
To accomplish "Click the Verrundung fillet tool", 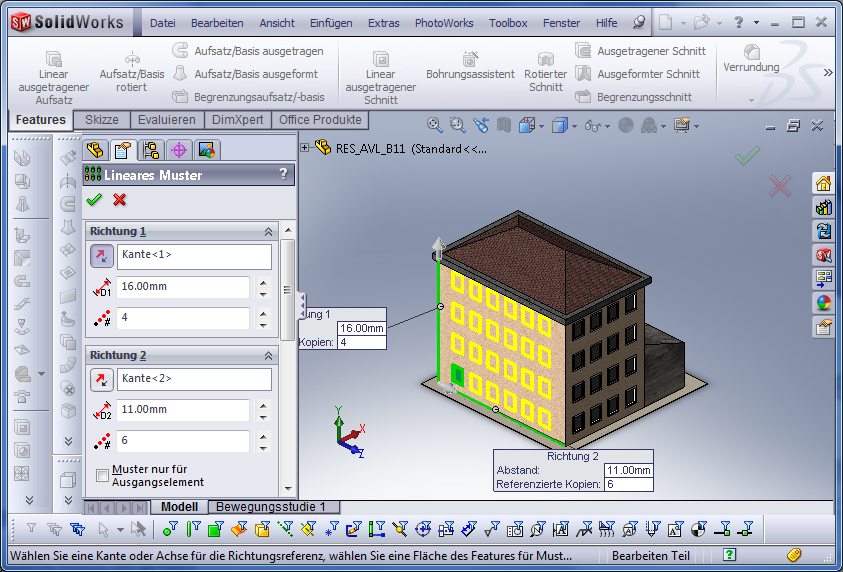I will coord(751,59).
